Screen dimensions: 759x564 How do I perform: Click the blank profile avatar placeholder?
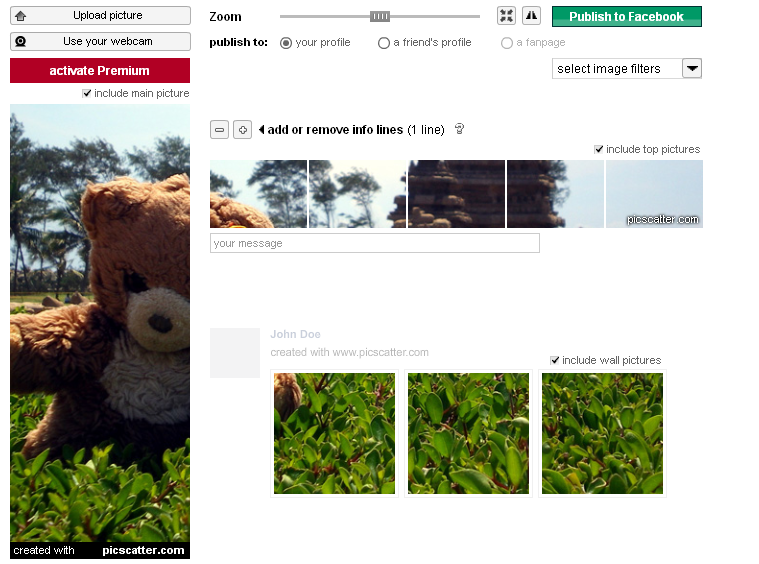pos(235,353)
